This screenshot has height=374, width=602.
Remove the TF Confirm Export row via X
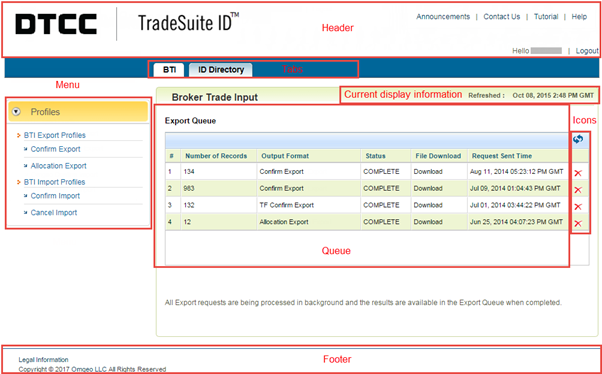click(x=578, y=207)
